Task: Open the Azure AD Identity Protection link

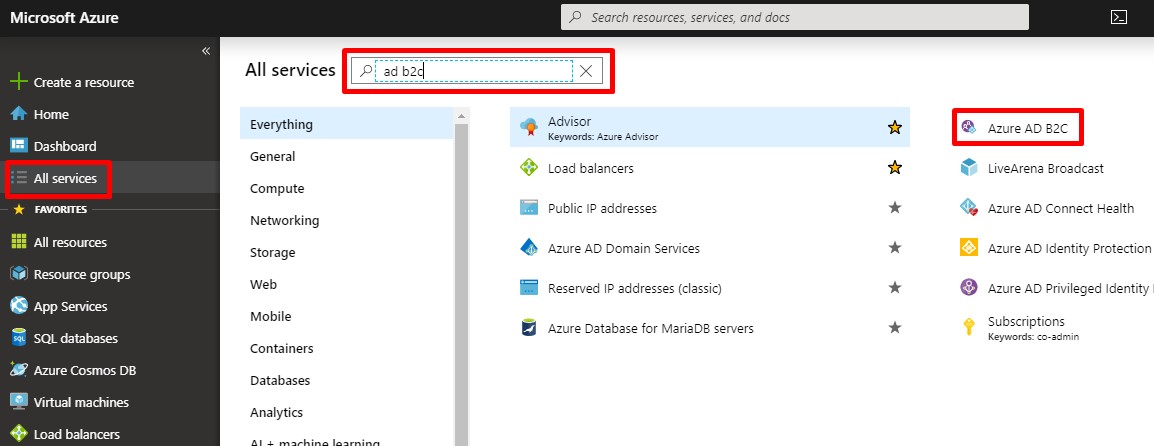Action: click(1069, 248)
